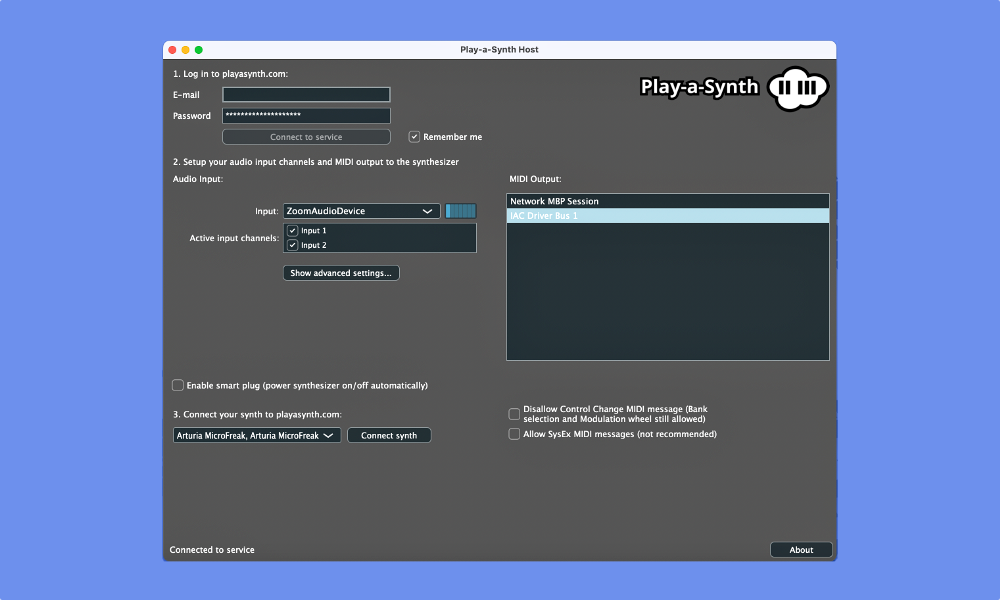
Task: Uncheck the Input 1 channel checkbox
Action: 293,231
